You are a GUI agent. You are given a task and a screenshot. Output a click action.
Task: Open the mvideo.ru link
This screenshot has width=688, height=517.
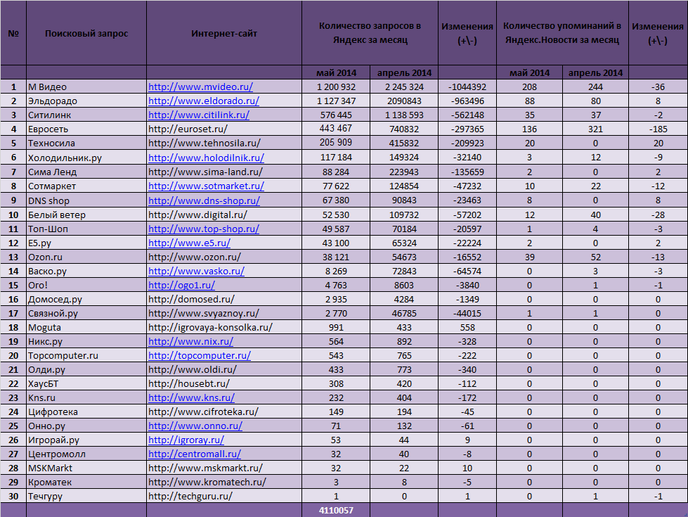(x=201, y=87)
